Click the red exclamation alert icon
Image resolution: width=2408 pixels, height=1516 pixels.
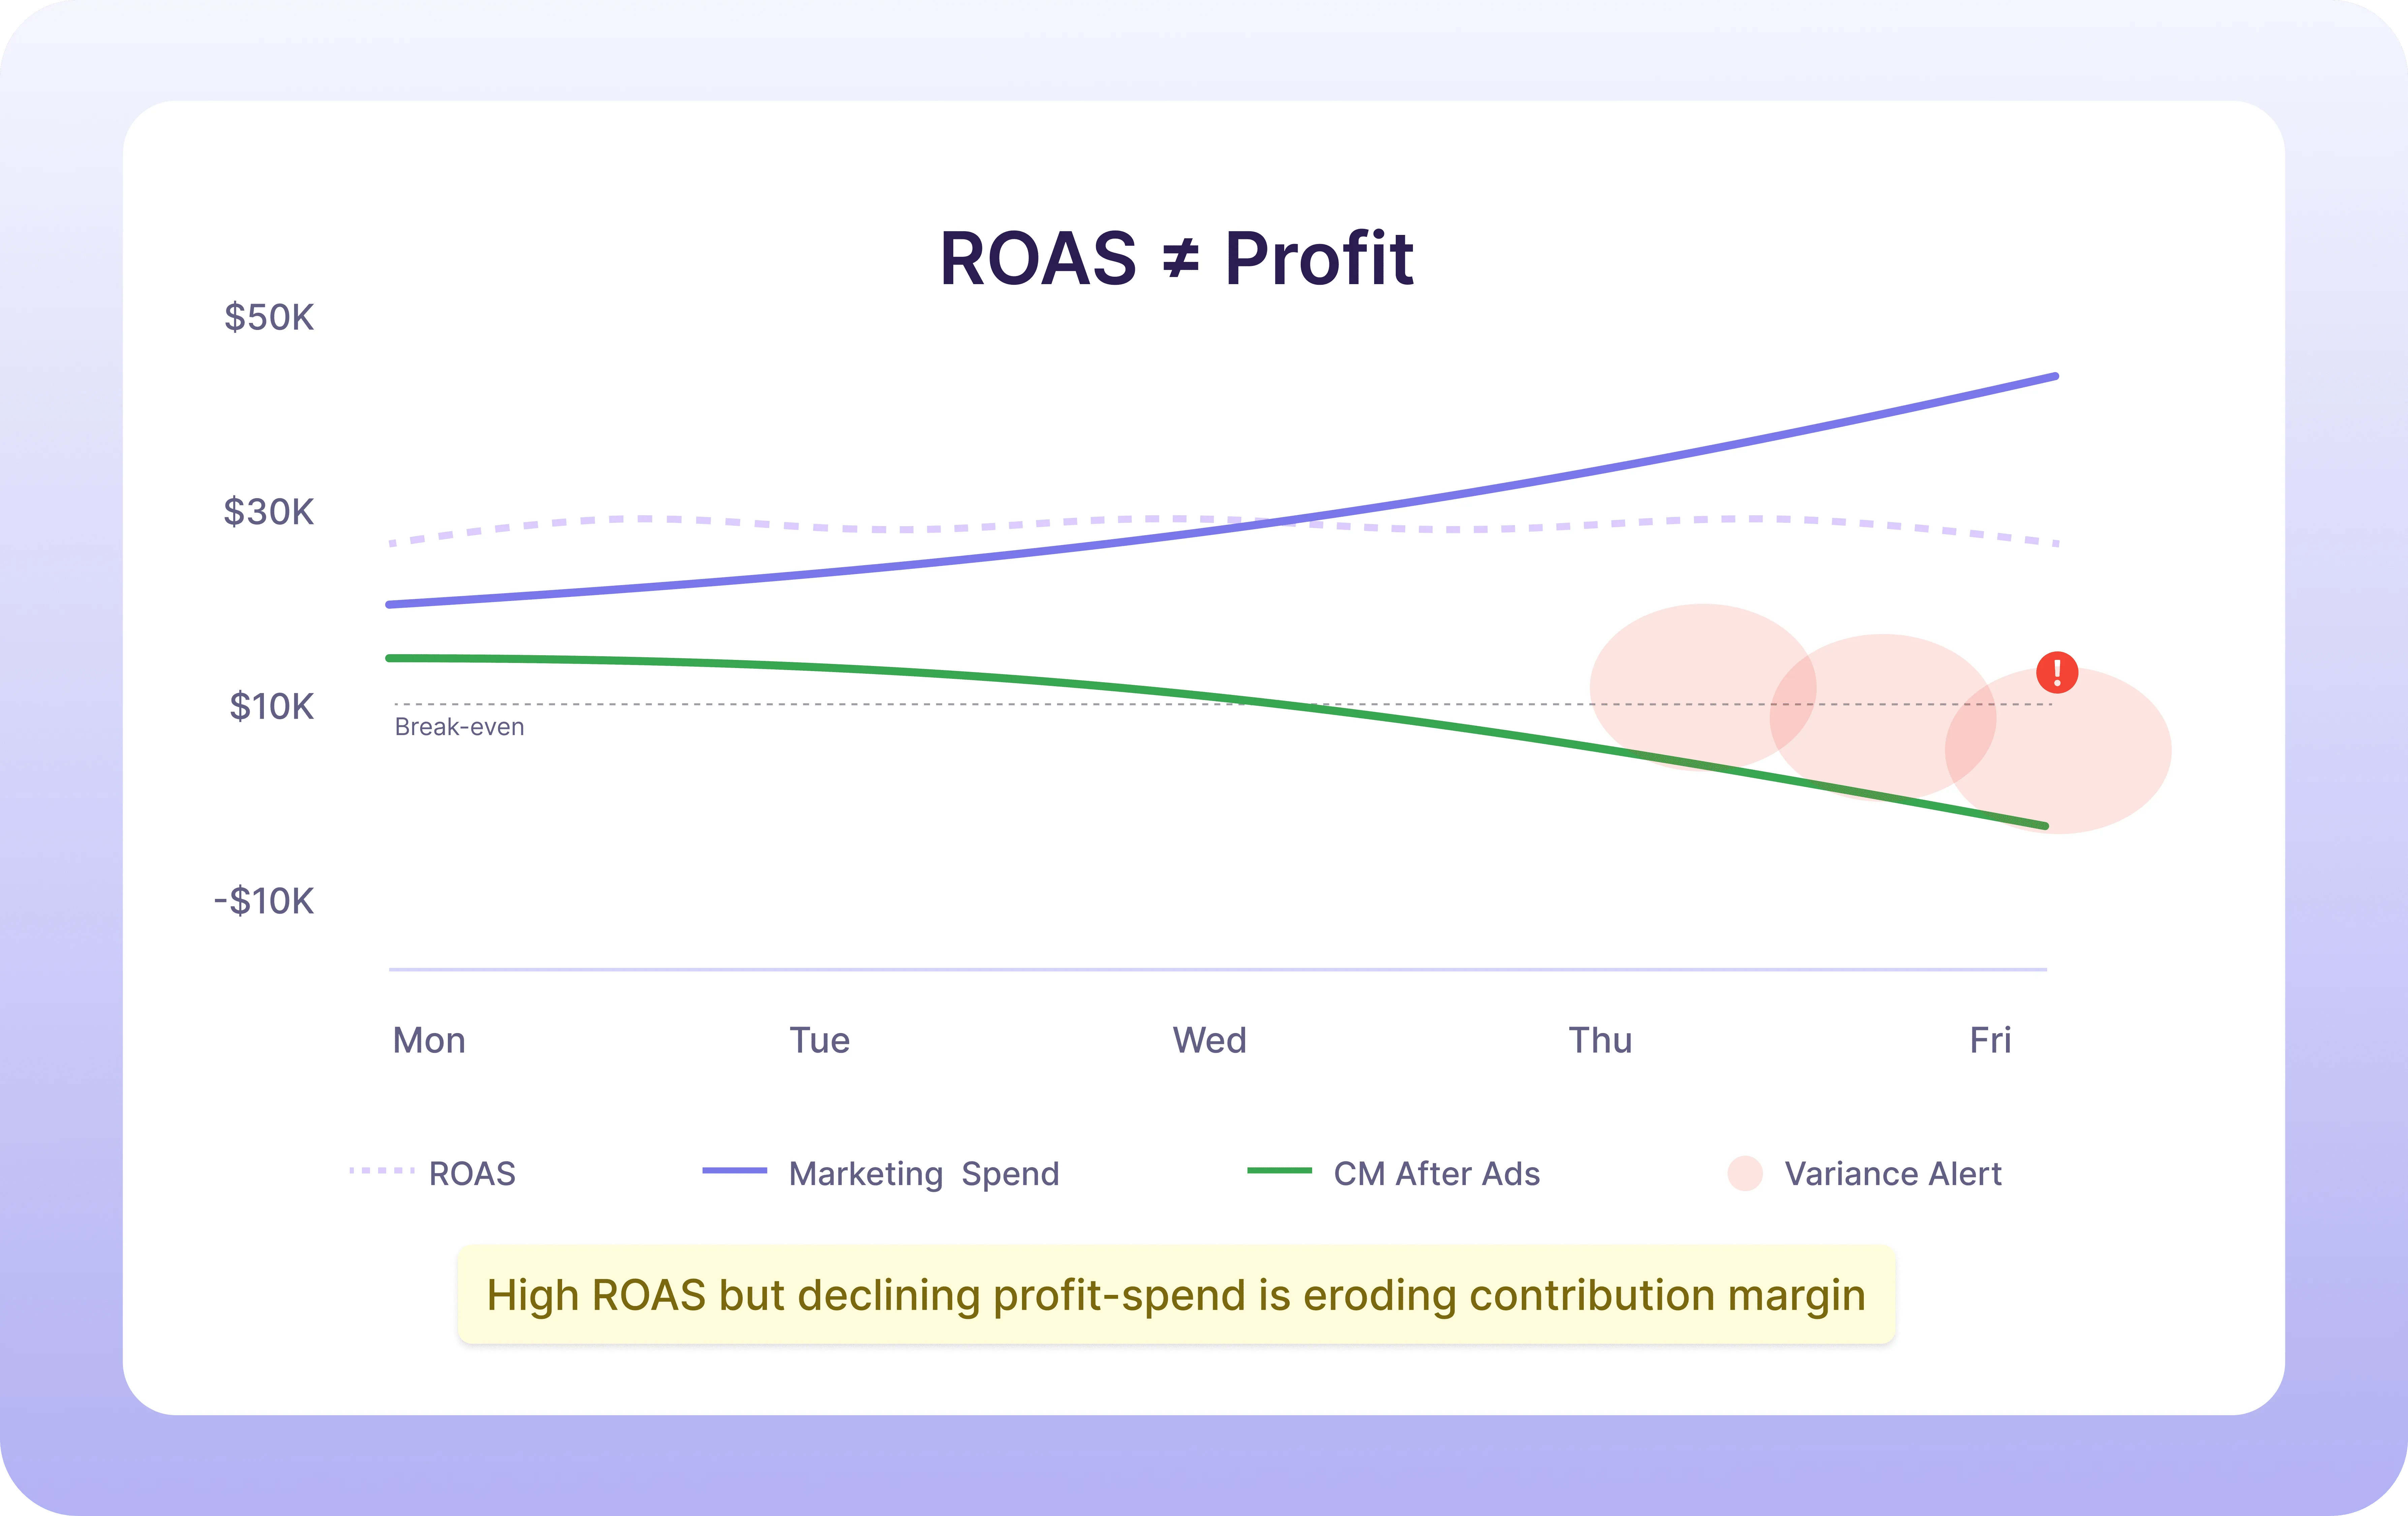click(x=2057, y=672)
